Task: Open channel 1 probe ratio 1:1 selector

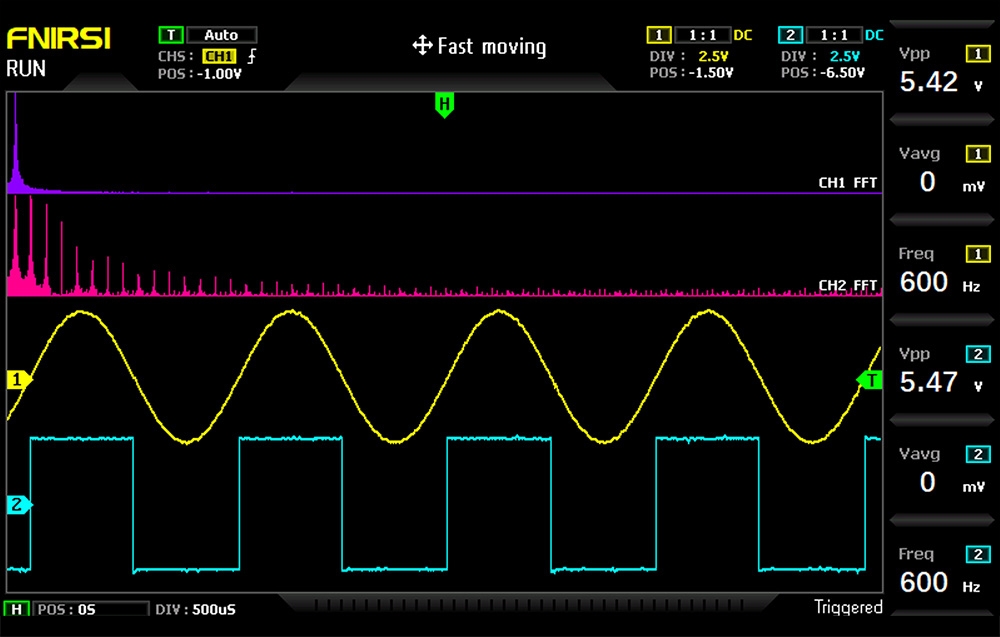Action: [703, 35]
